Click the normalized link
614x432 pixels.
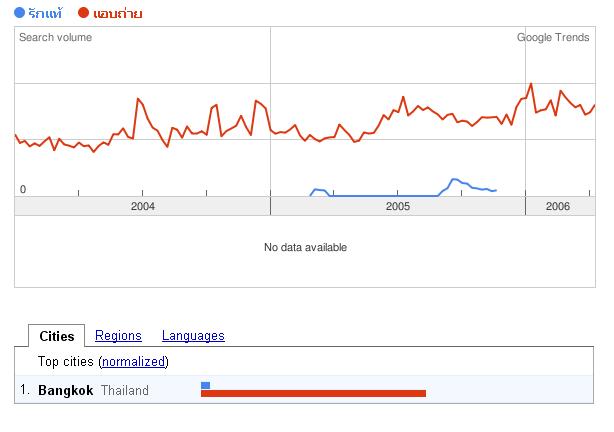tap(134, 362)
